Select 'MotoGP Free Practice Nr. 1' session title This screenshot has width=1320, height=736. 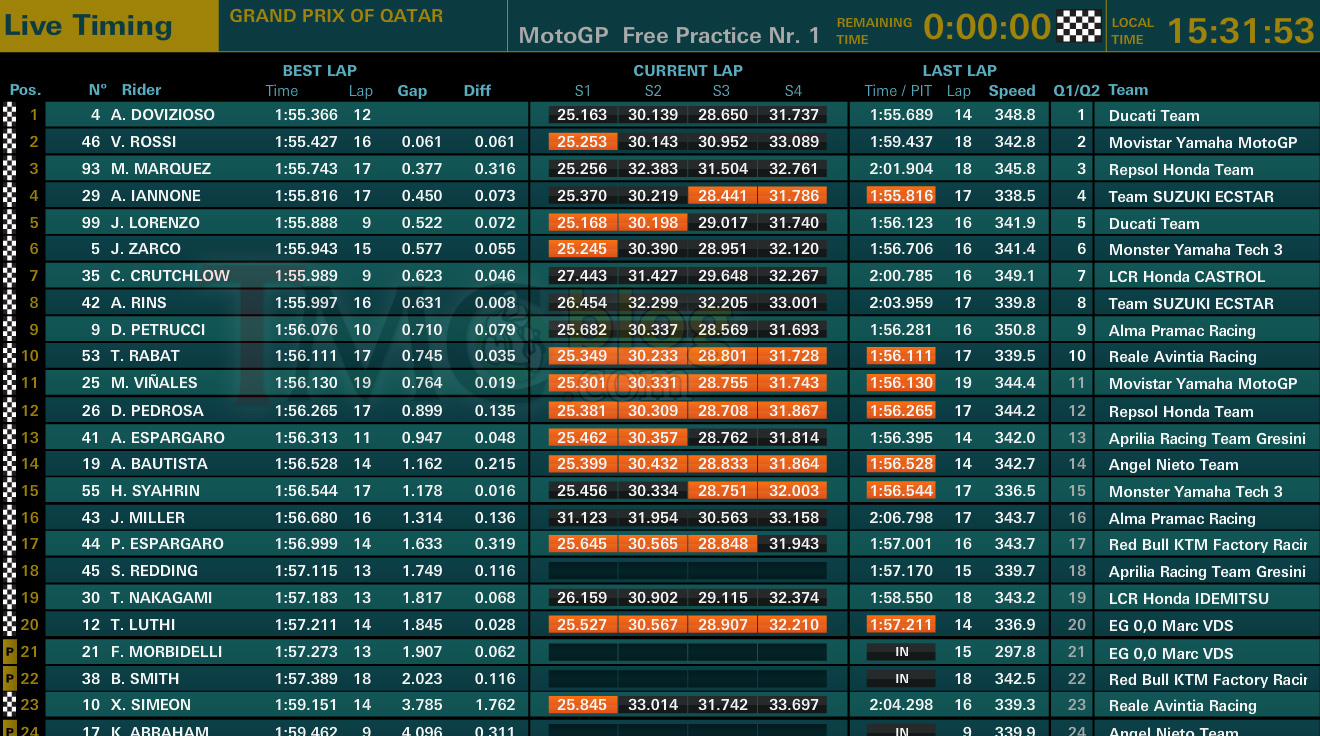point(669,35)
